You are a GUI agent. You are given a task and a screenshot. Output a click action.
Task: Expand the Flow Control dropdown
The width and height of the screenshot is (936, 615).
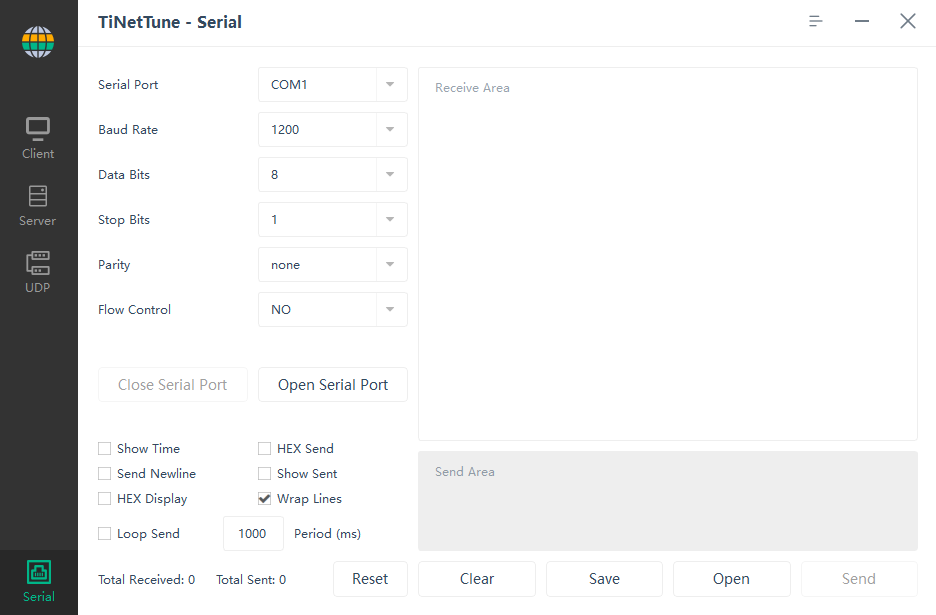click(332, 309)
